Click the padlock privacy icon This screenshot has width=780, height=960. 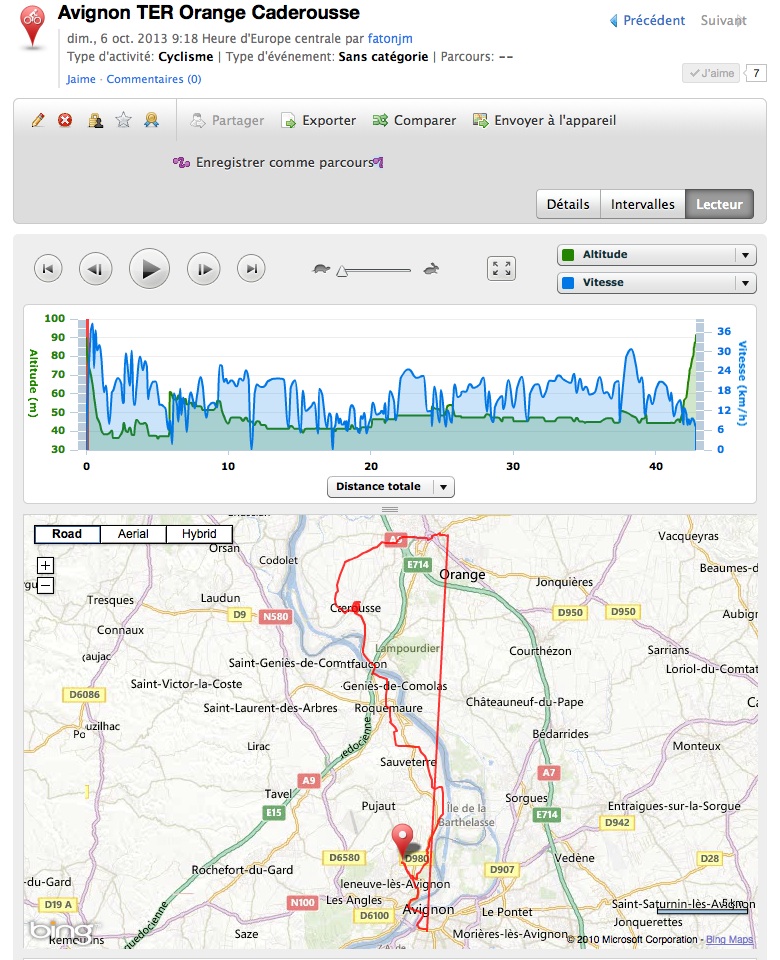coord(95,120)
